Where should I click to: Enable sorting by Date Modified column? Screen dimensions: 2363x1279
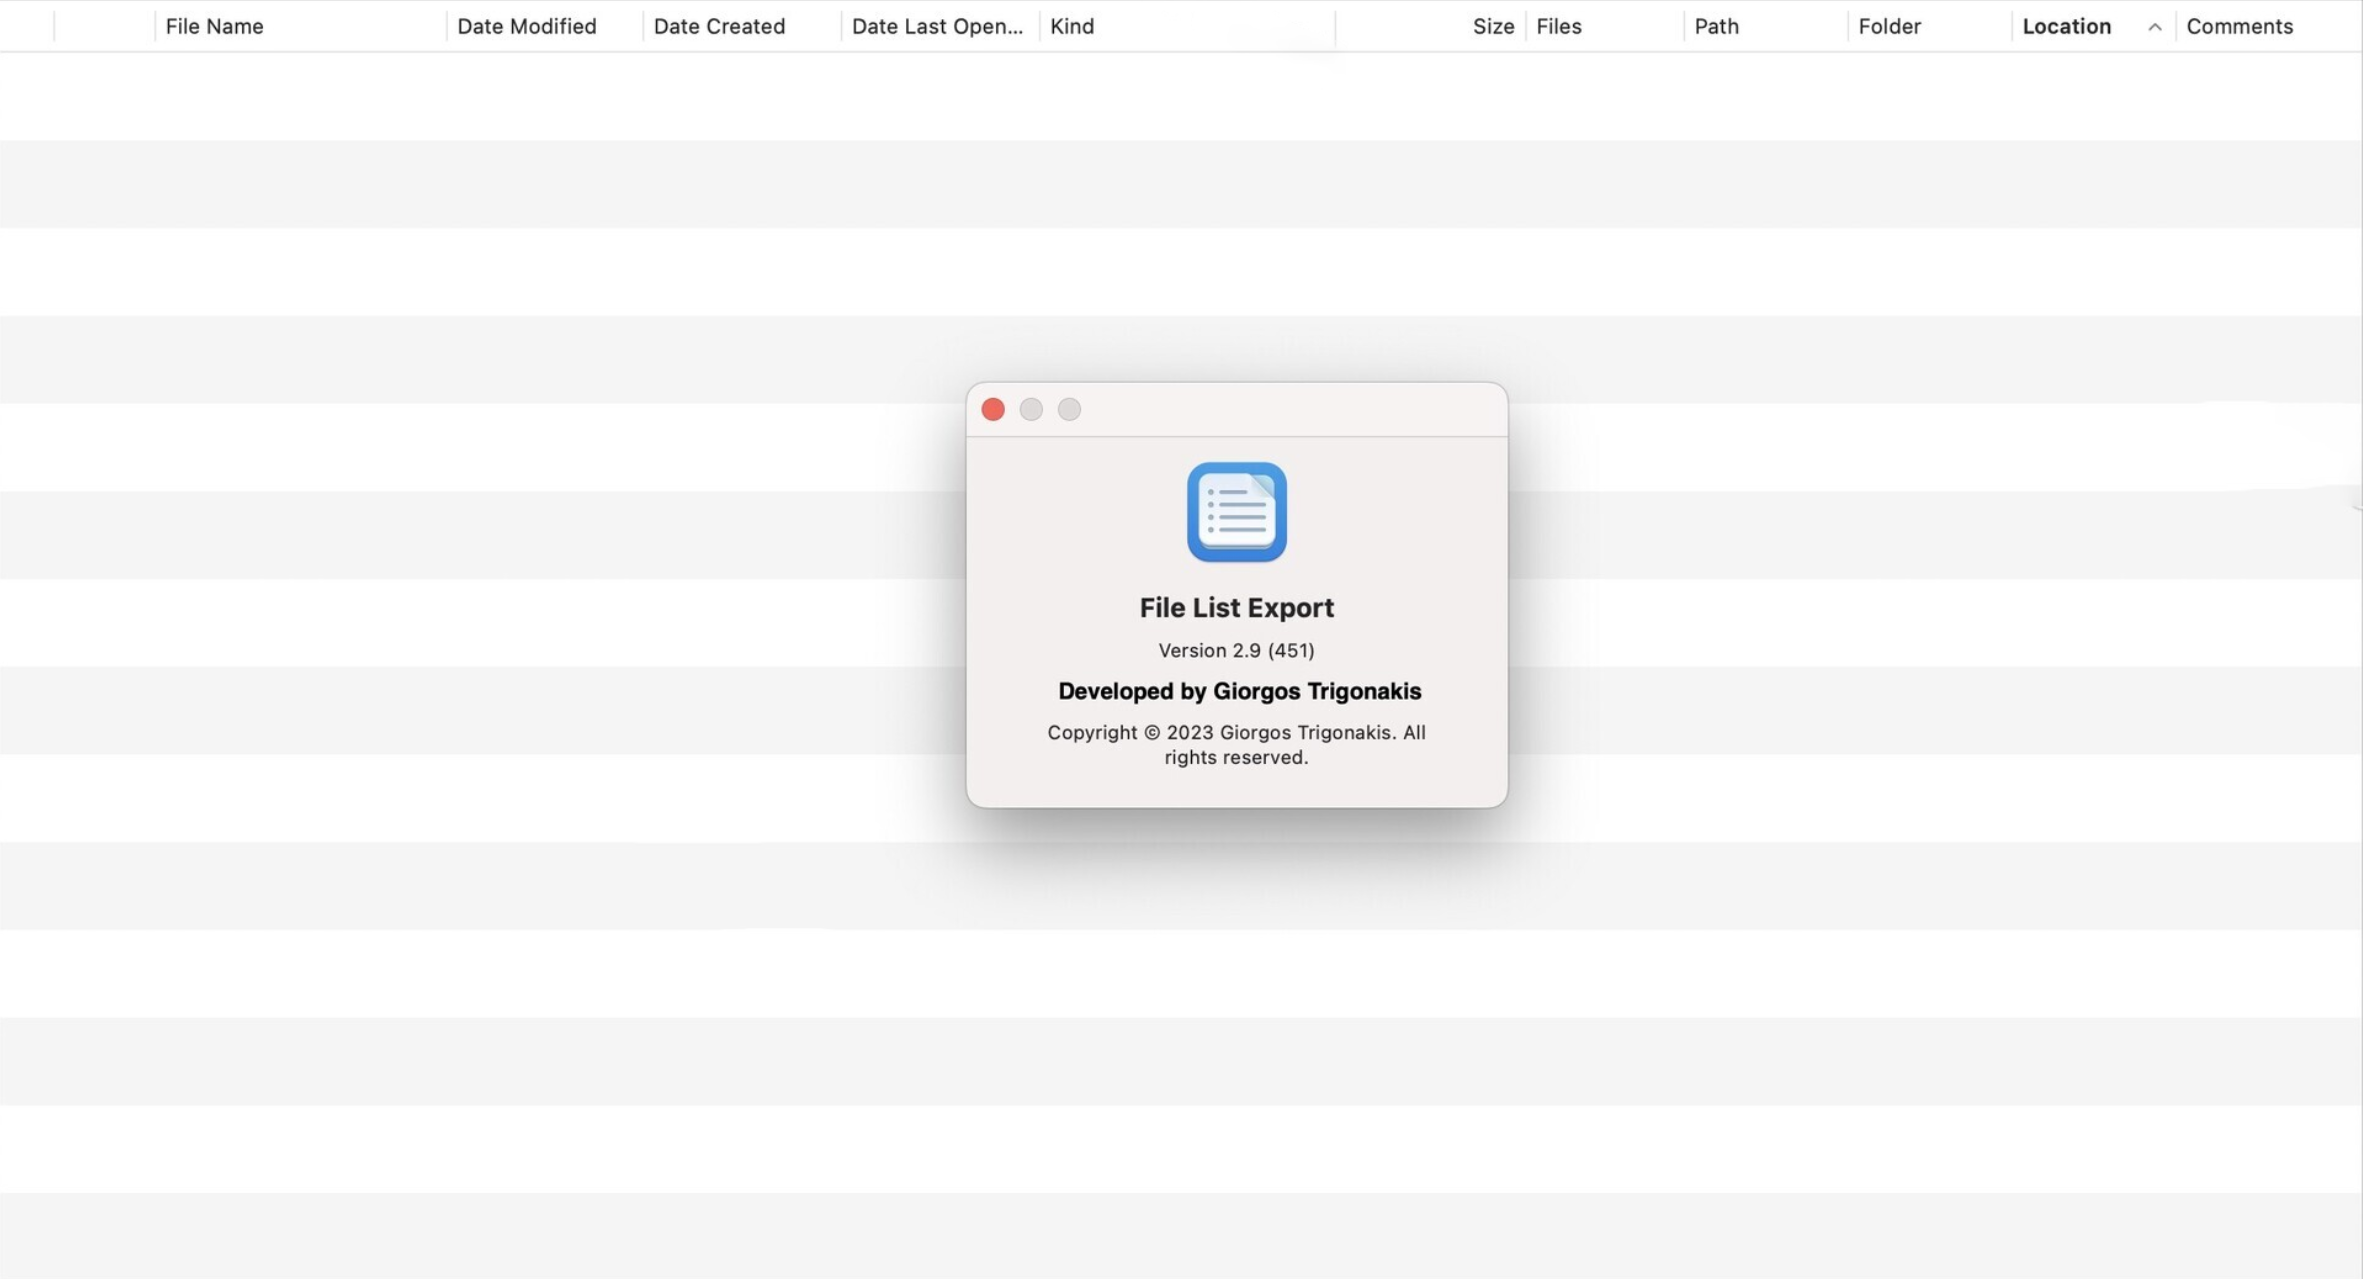coord(527,25)
